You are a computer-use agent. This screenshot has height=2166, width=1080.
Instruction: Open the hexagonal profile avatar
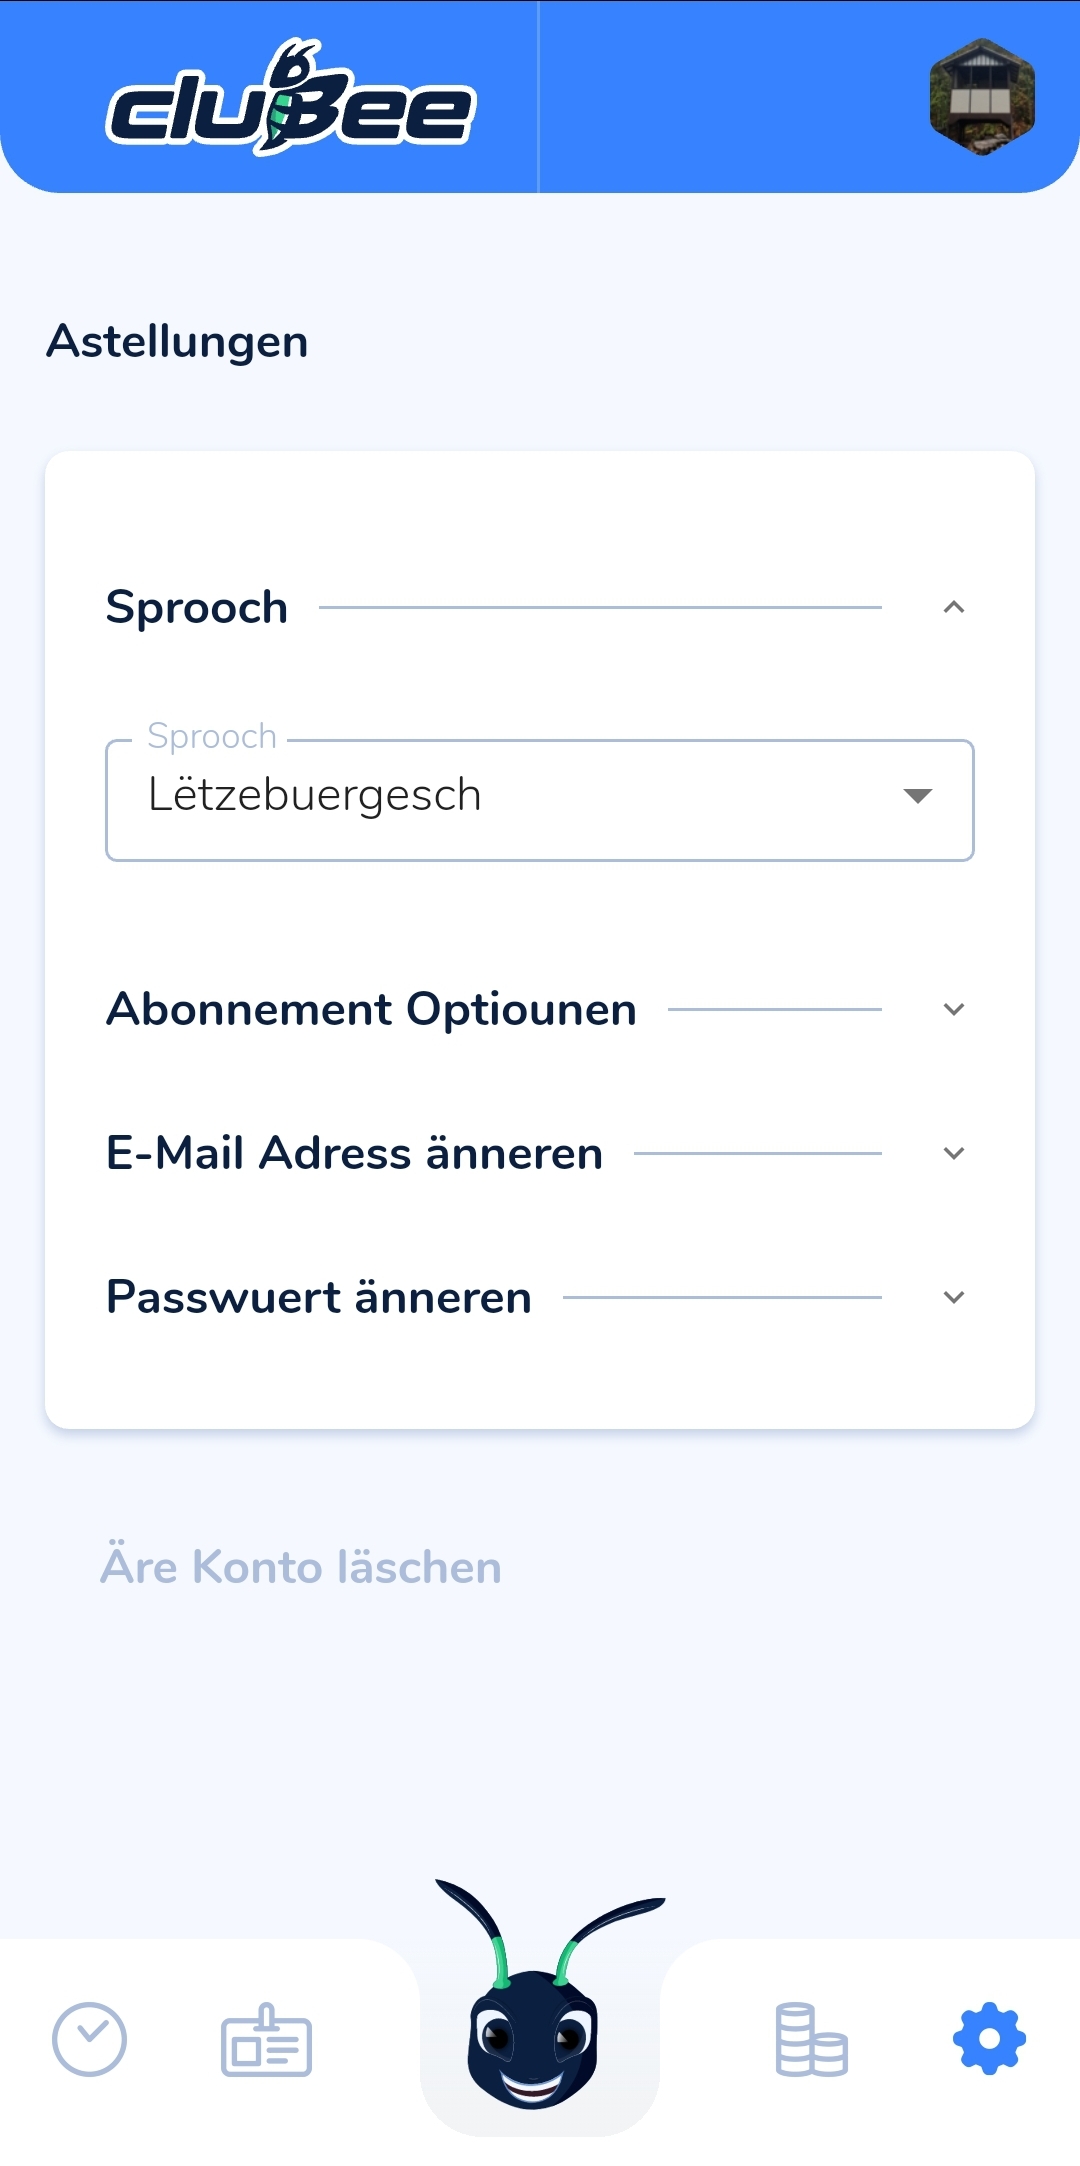click(x=982, y=97)
